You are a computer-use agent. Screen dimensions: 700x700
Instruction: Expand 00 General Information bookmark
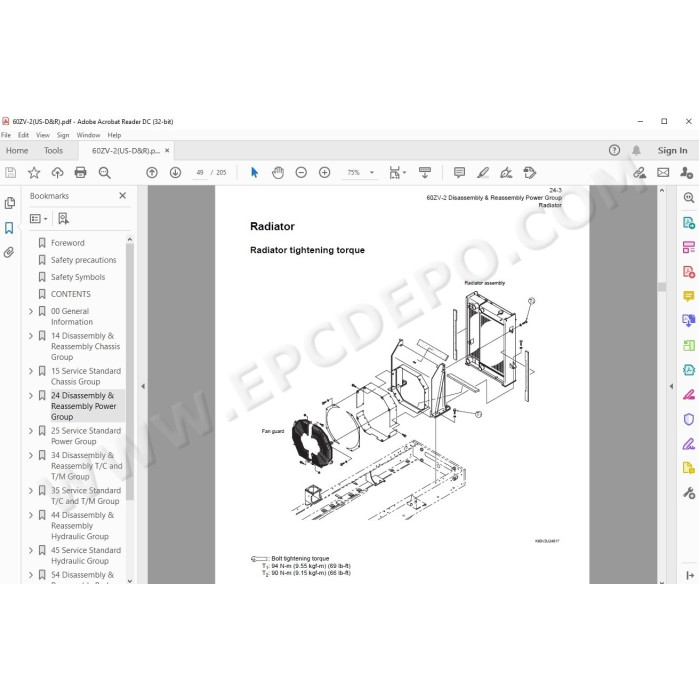31,311
